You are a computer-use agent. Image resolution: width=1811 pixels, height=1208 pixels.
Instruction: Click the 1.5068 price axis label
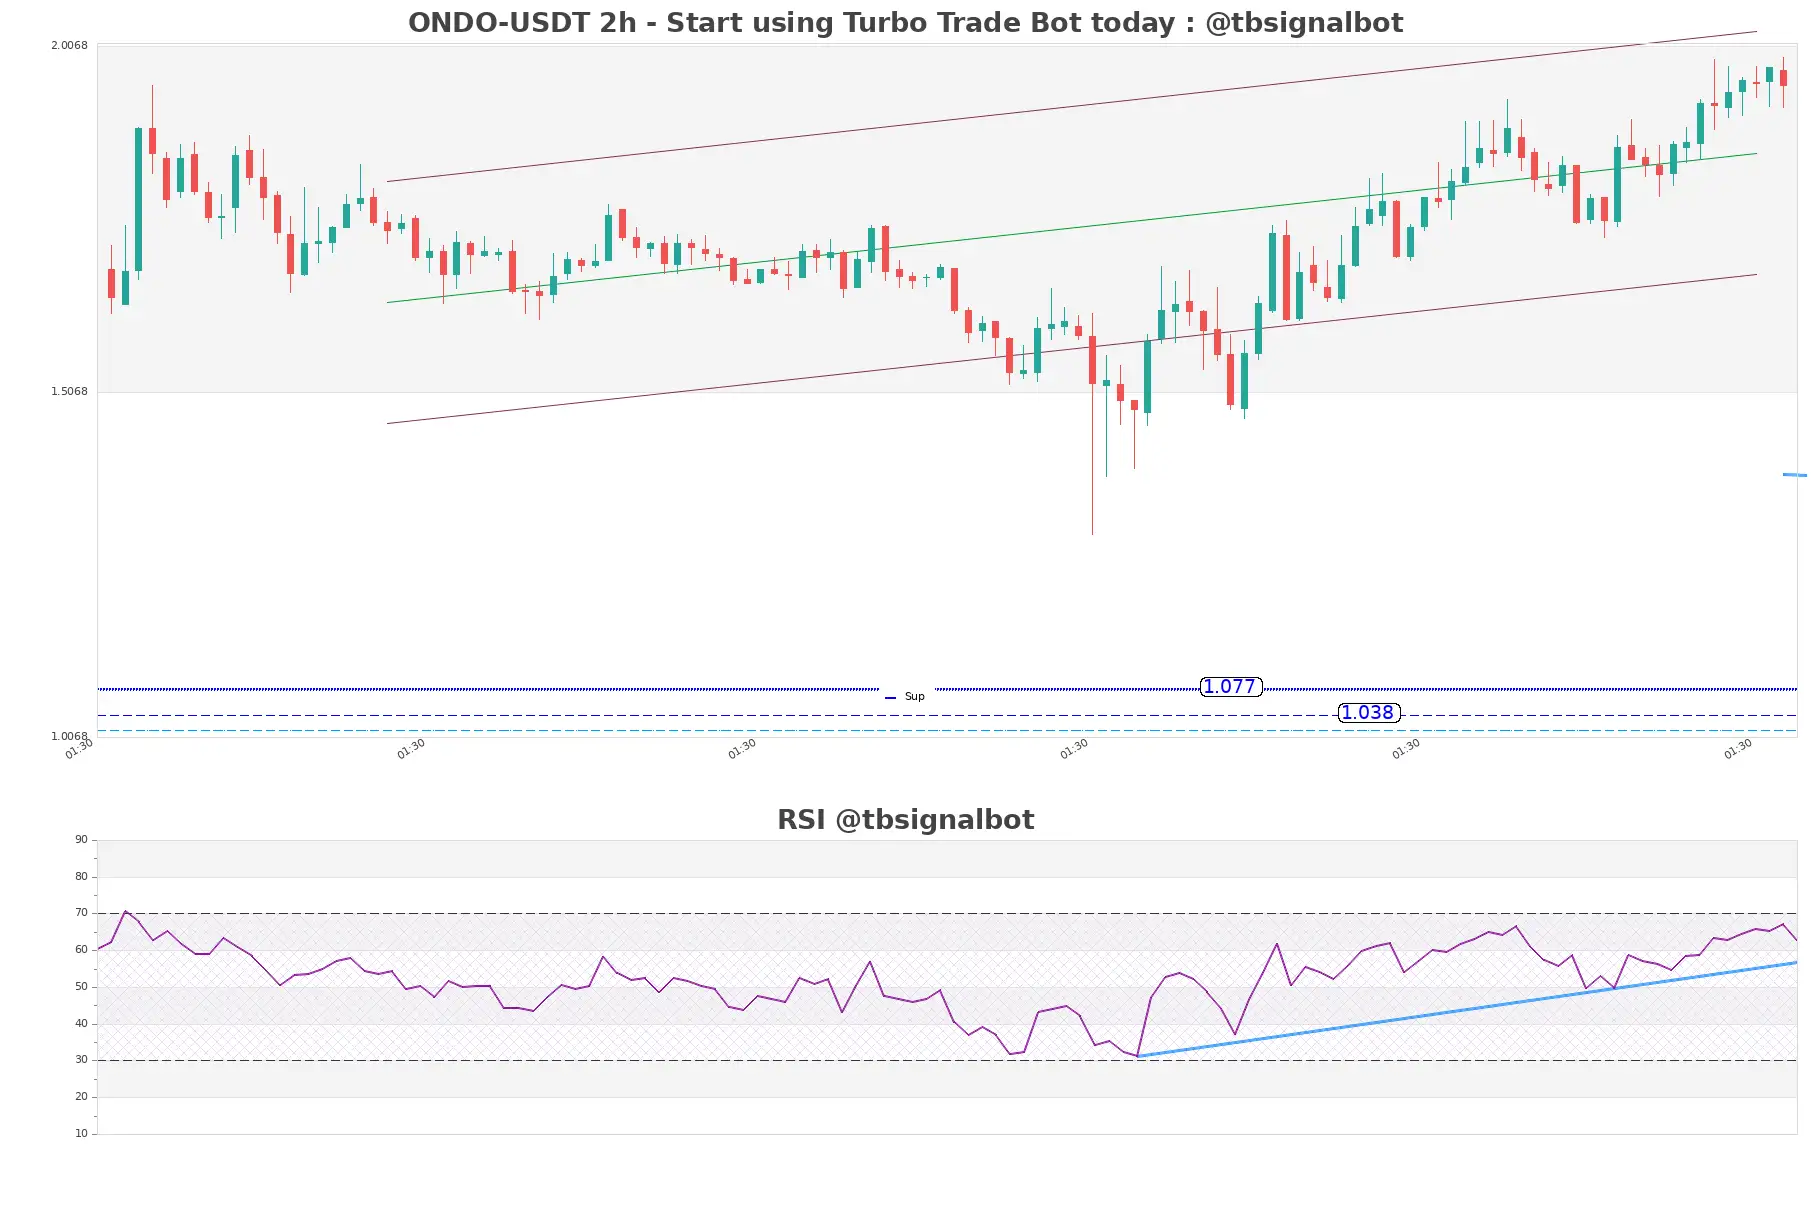[69, 392]
